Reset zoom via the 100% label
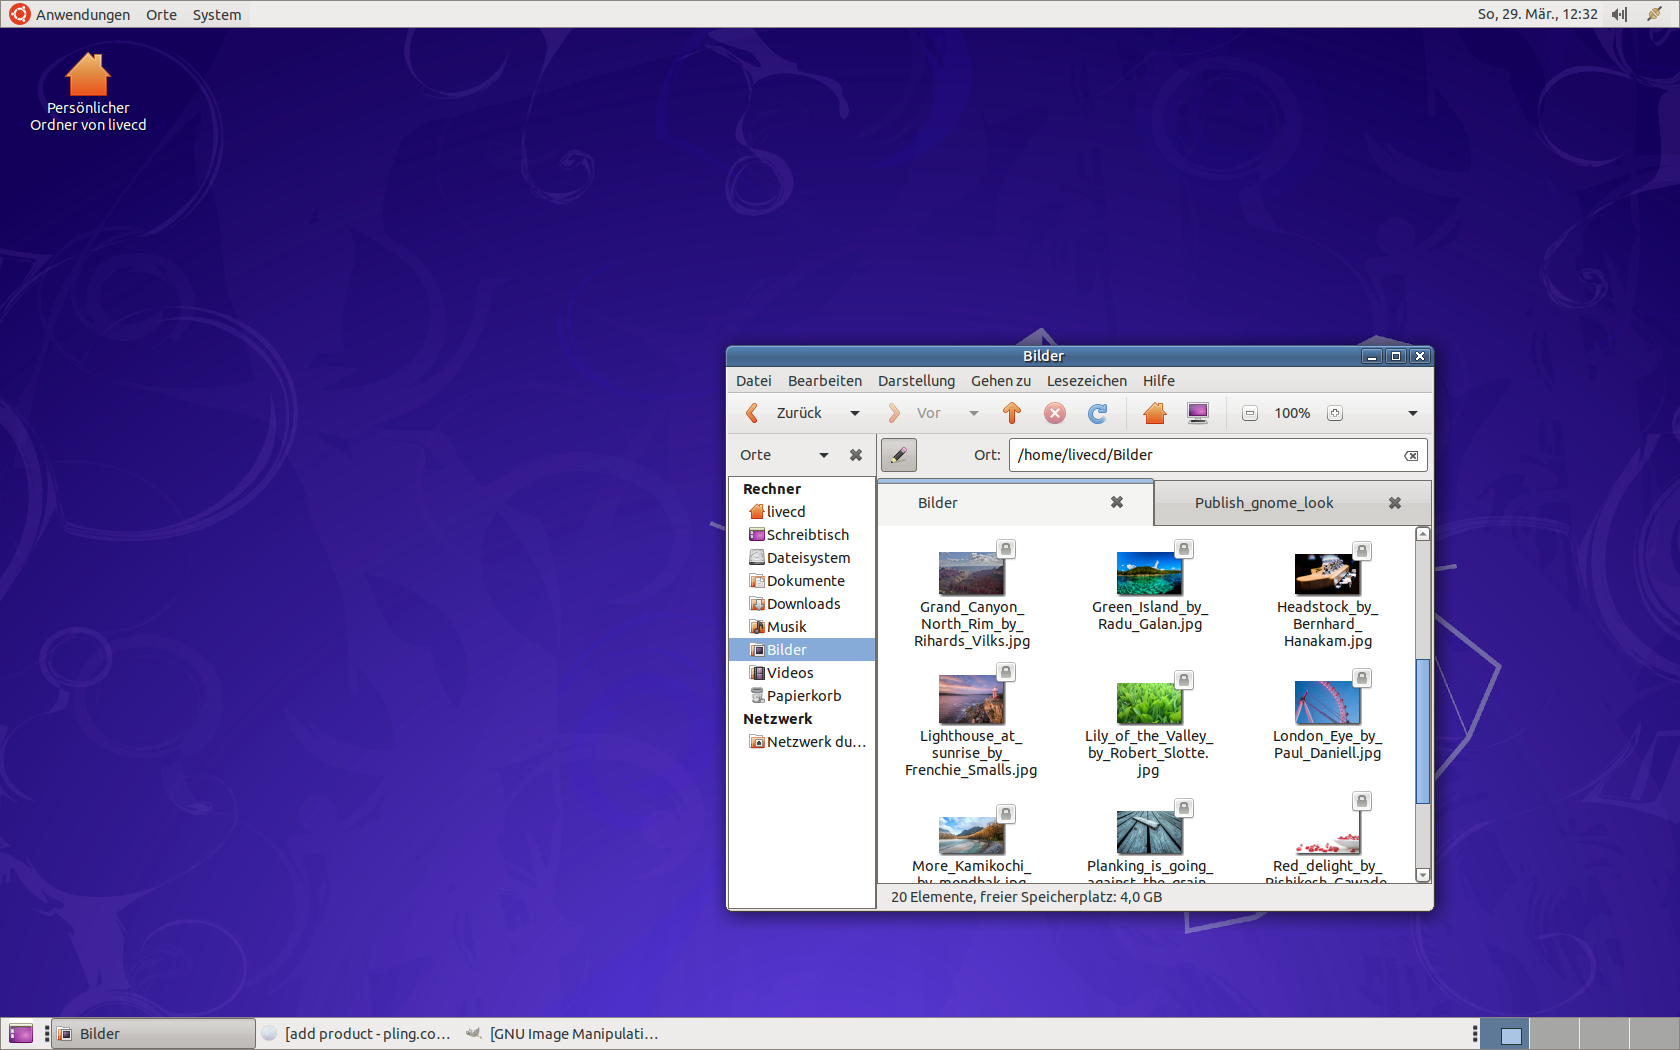The height and width of the screenshot is (1050, 1680). point(1292,413)
